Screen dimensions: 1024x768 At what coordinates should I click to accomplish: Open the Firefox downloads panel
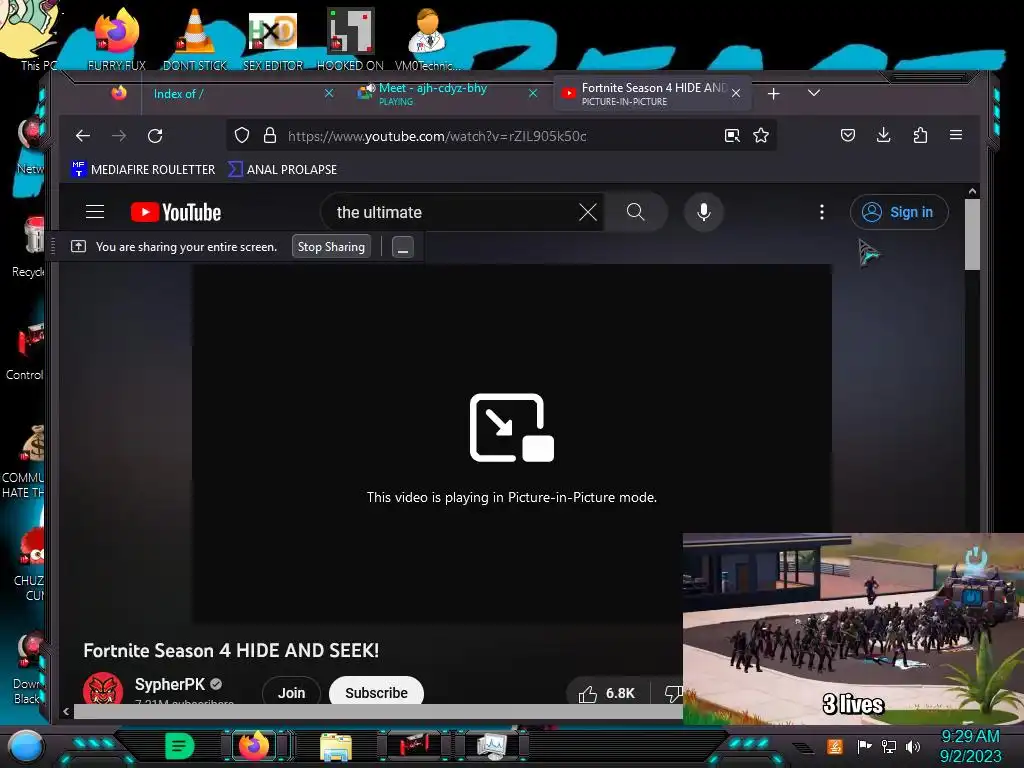[884, 135]
